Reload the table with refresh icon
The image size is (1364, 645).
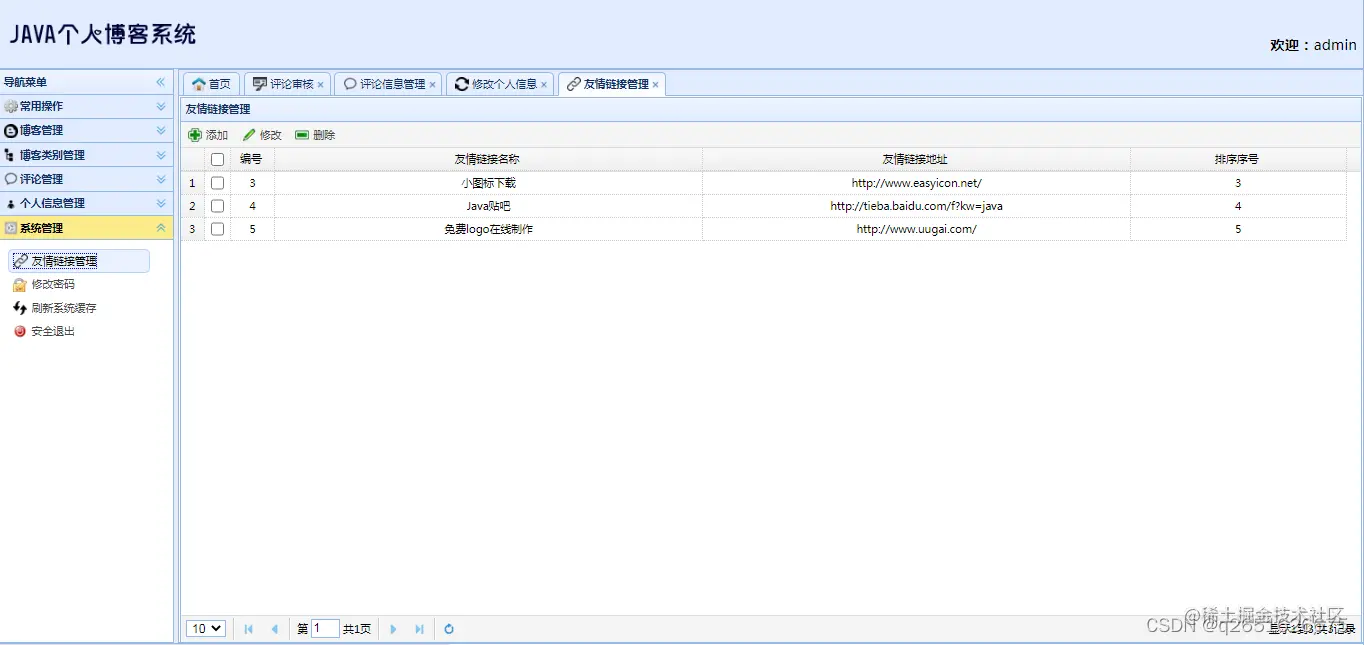tap(449, 629)
